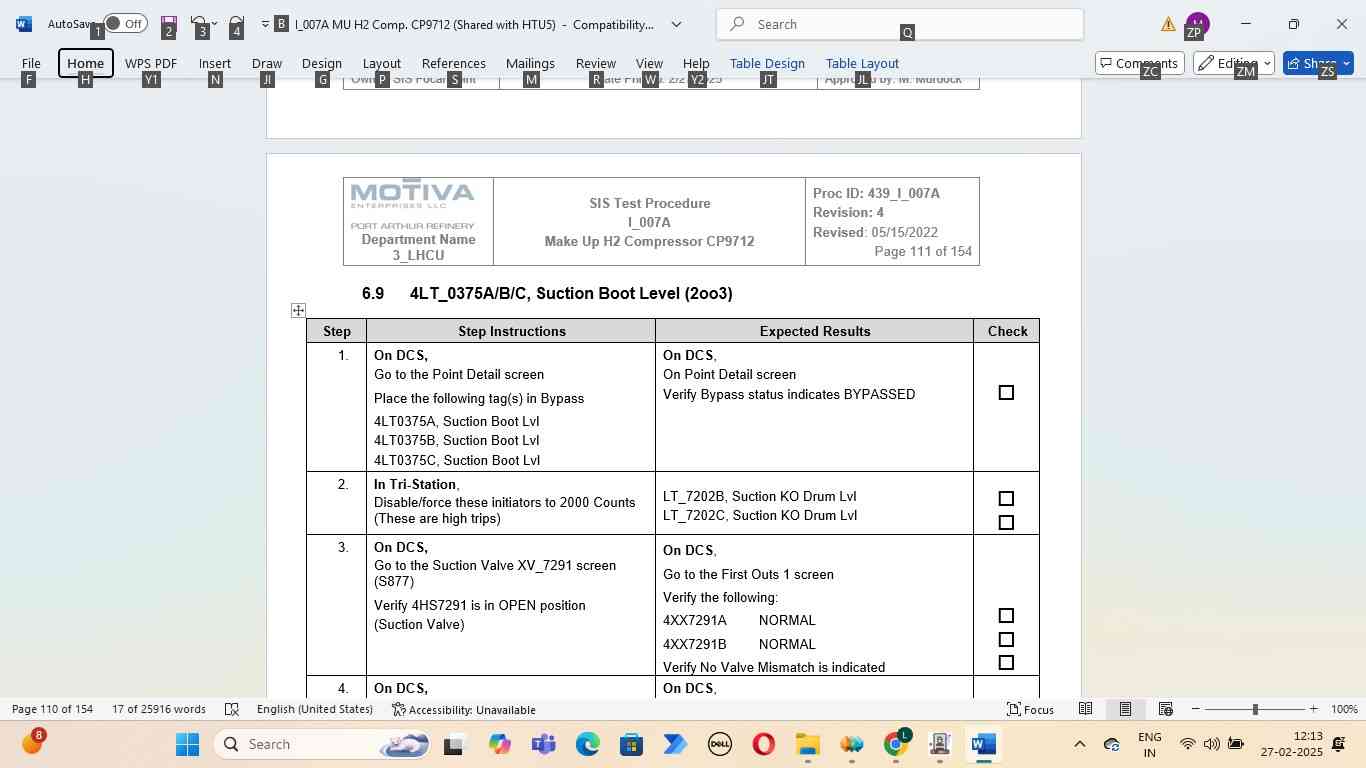This screenshot has height=768, width=1366.
Task: Toggle AutoSave switch on
Action: point(124,23)
